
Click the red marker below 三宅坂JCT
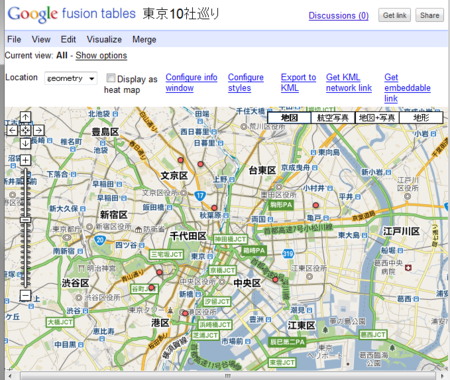[159, 272]
